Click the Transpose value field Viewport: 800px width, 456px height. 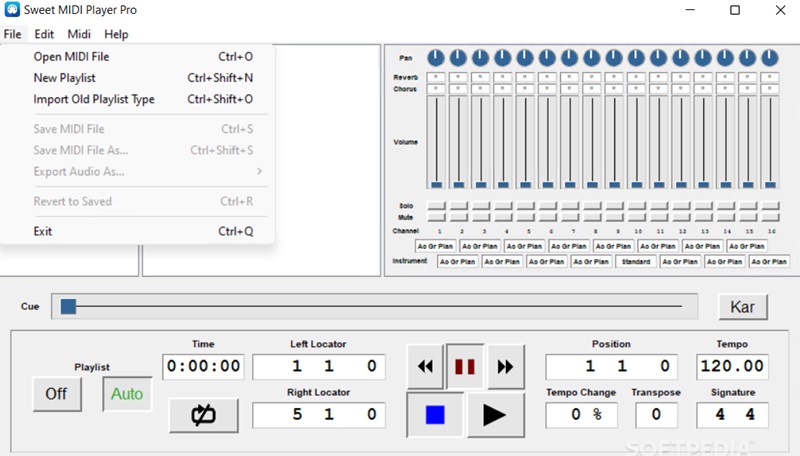click(x=657, y=415)
